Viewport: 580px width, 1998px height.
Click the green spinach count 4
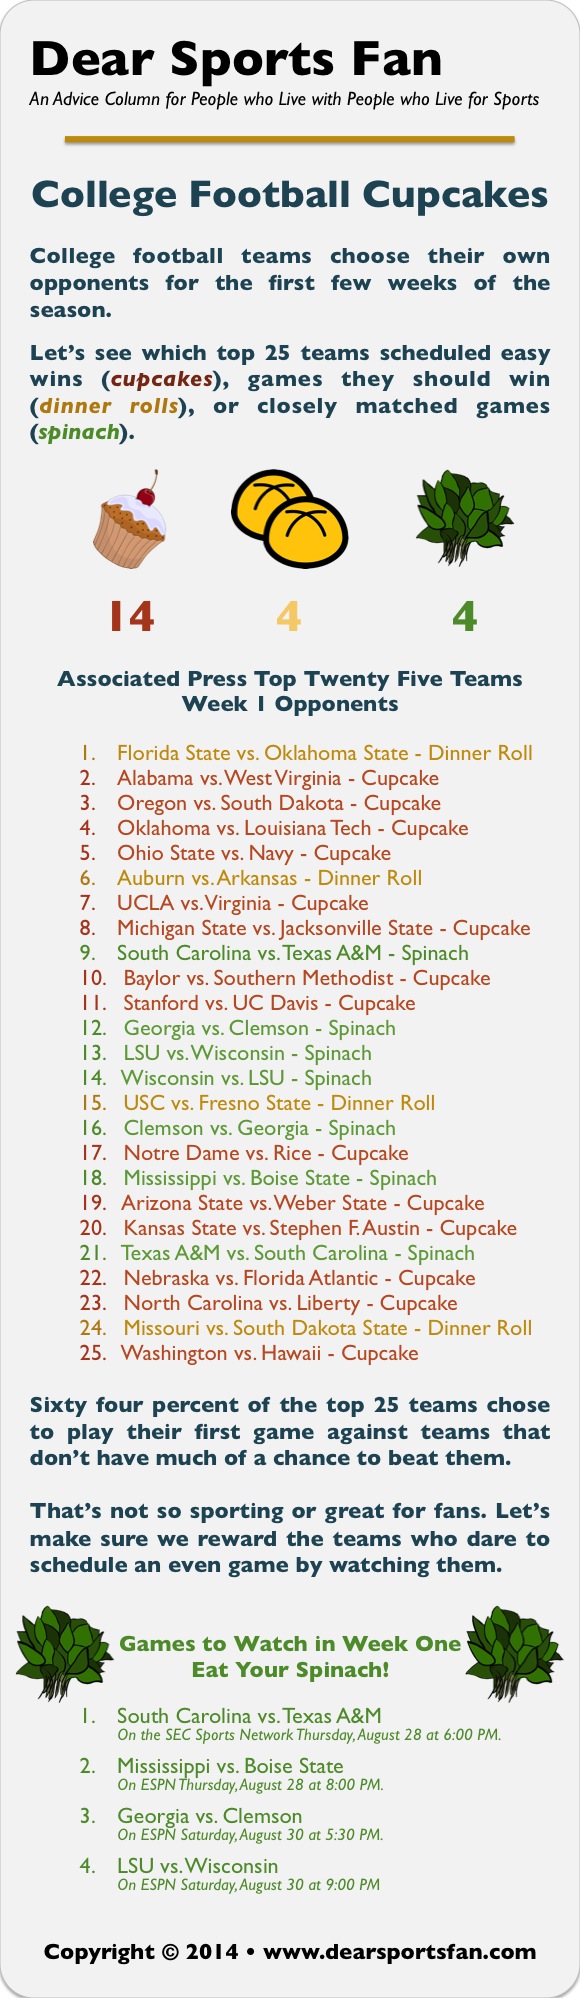pos(464,616)
